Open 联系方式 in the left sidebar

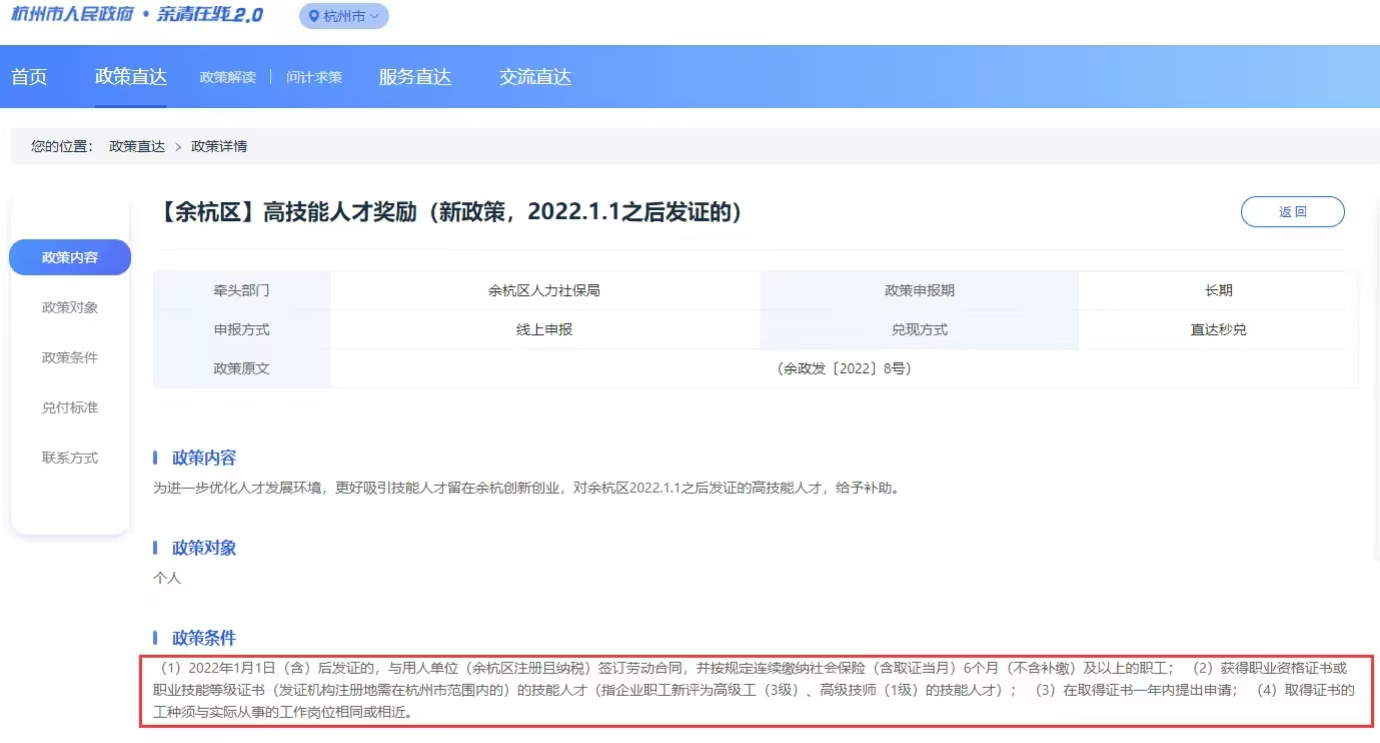coord(70,457)
